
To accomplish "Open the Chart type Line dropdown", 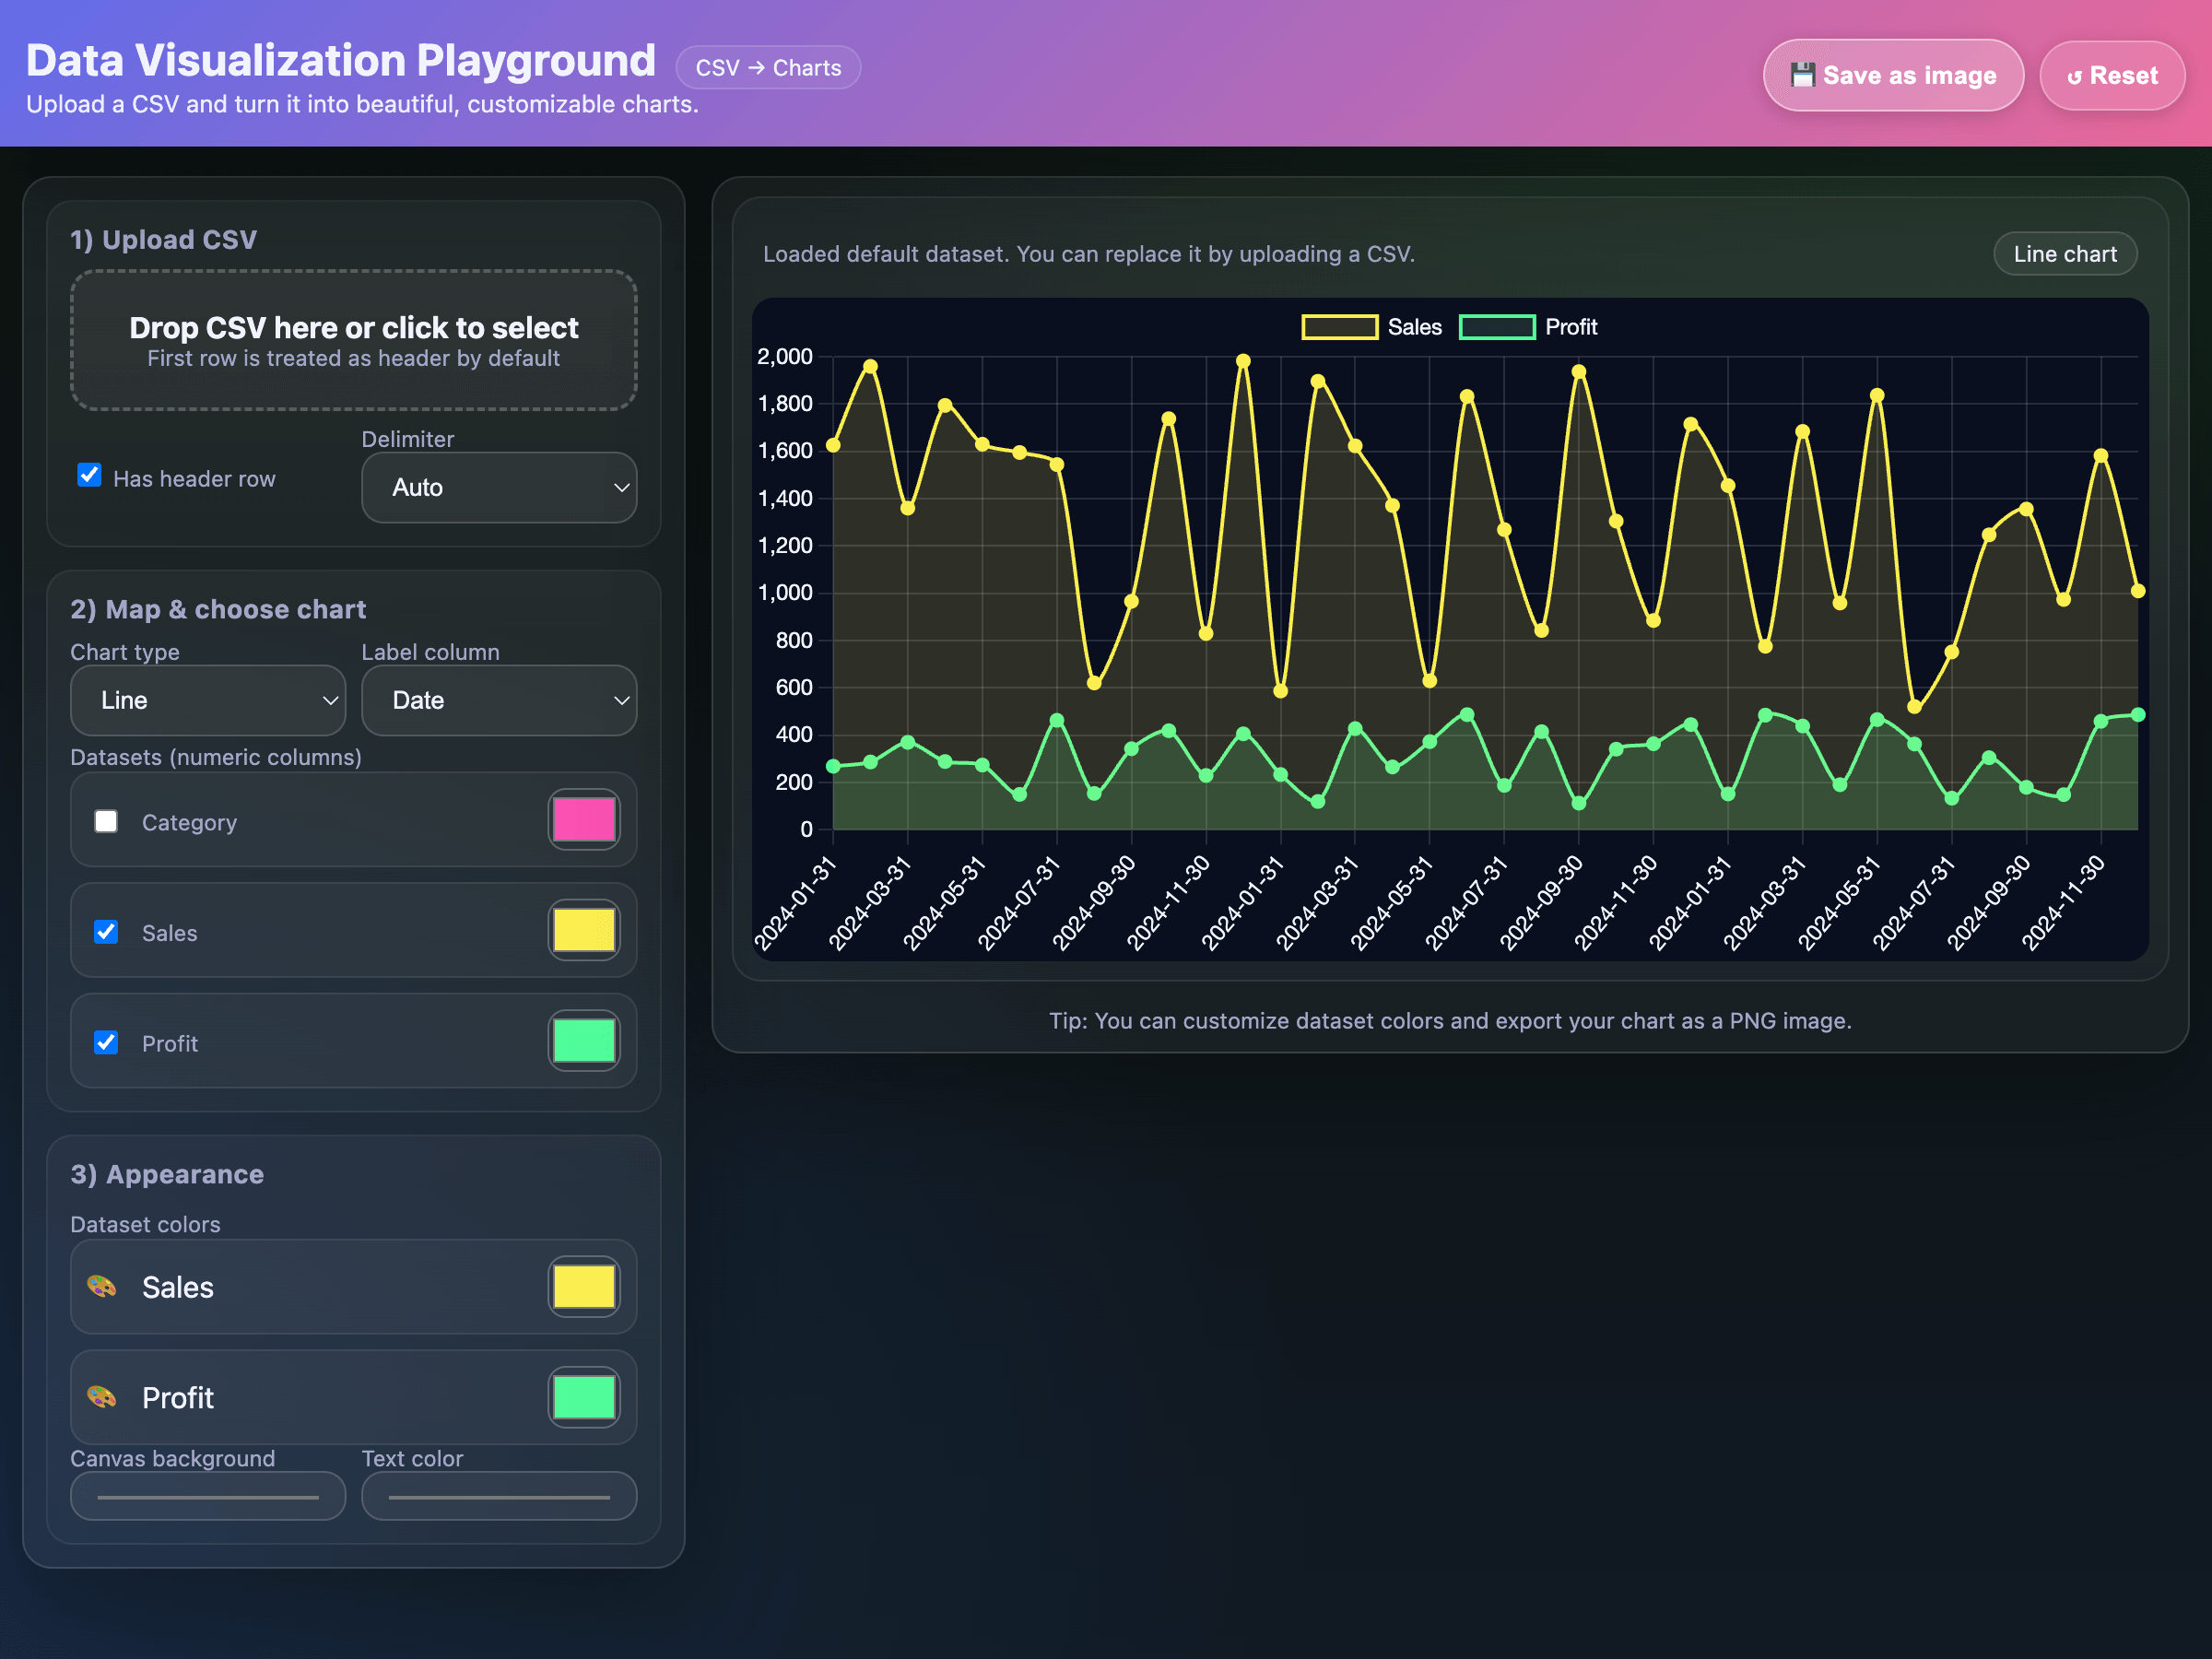I will [x=207, y=700].
